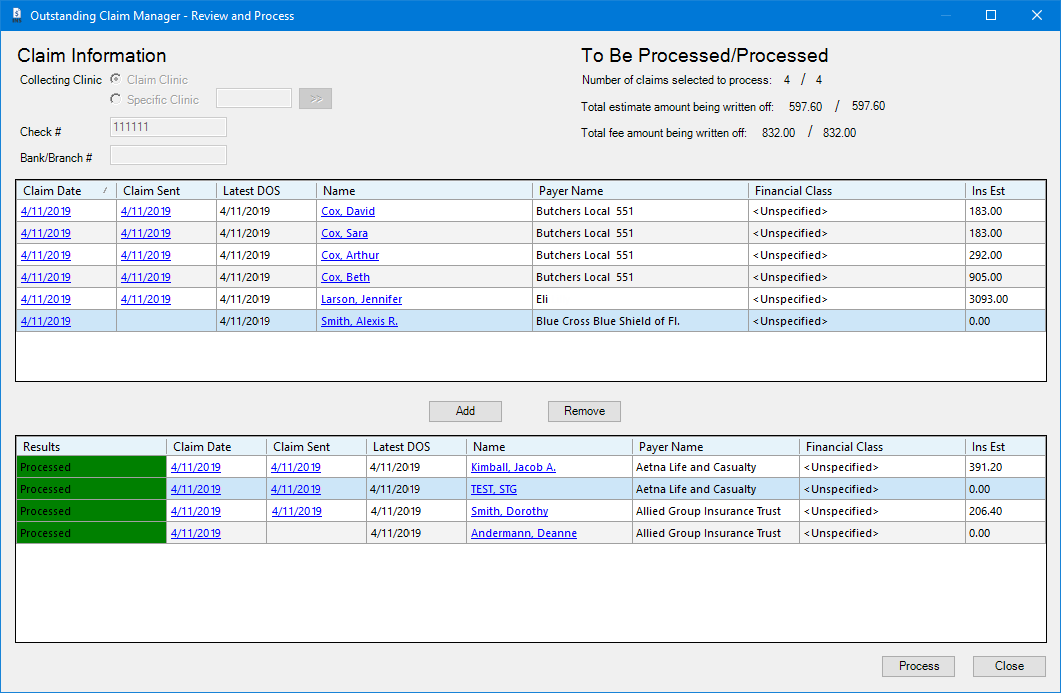
Task: Open Claim Date link for TEST, STG
Action: point(196,489)
